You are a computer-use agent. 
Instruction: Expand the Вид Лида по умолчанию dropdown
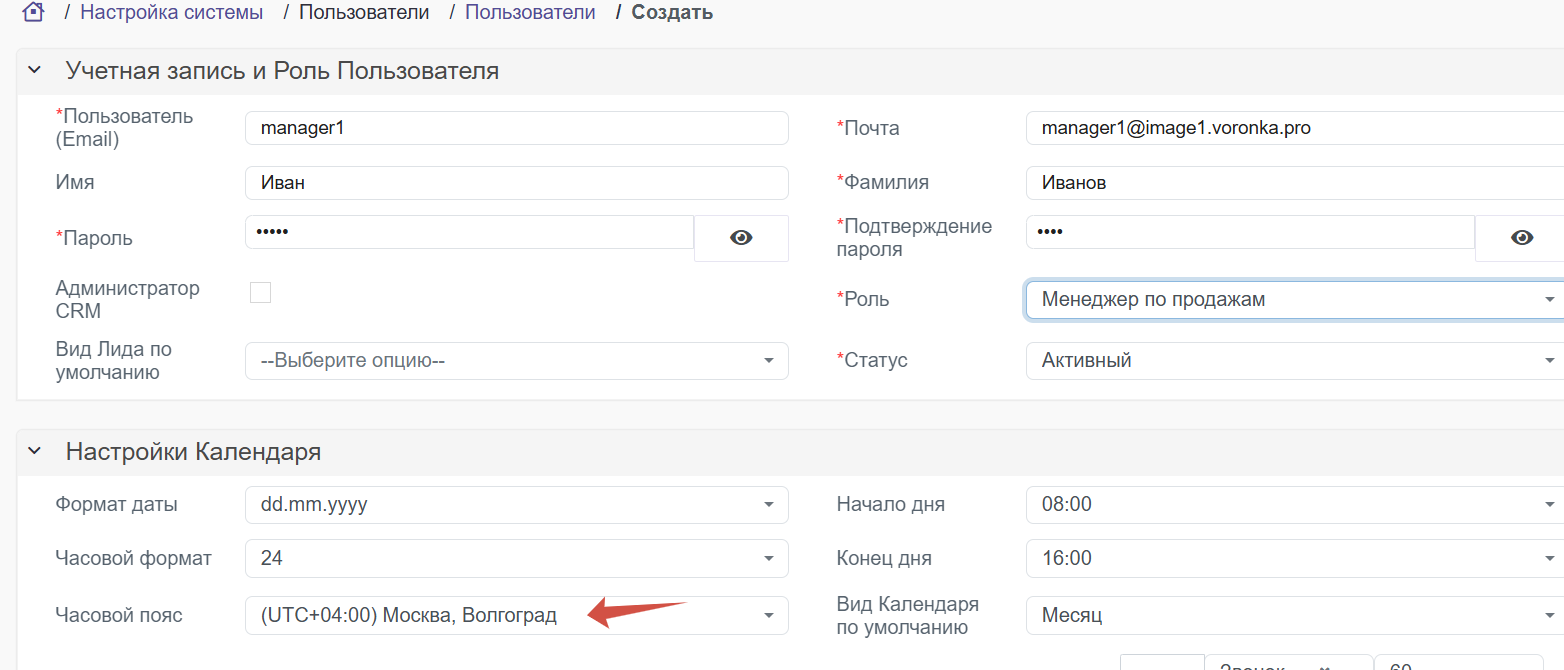tap(516, 361)
